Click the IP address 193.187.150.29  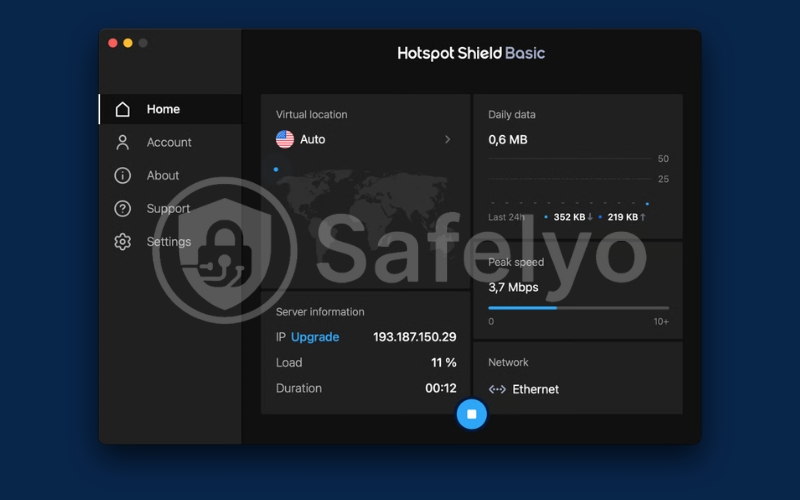pos(414,337)
